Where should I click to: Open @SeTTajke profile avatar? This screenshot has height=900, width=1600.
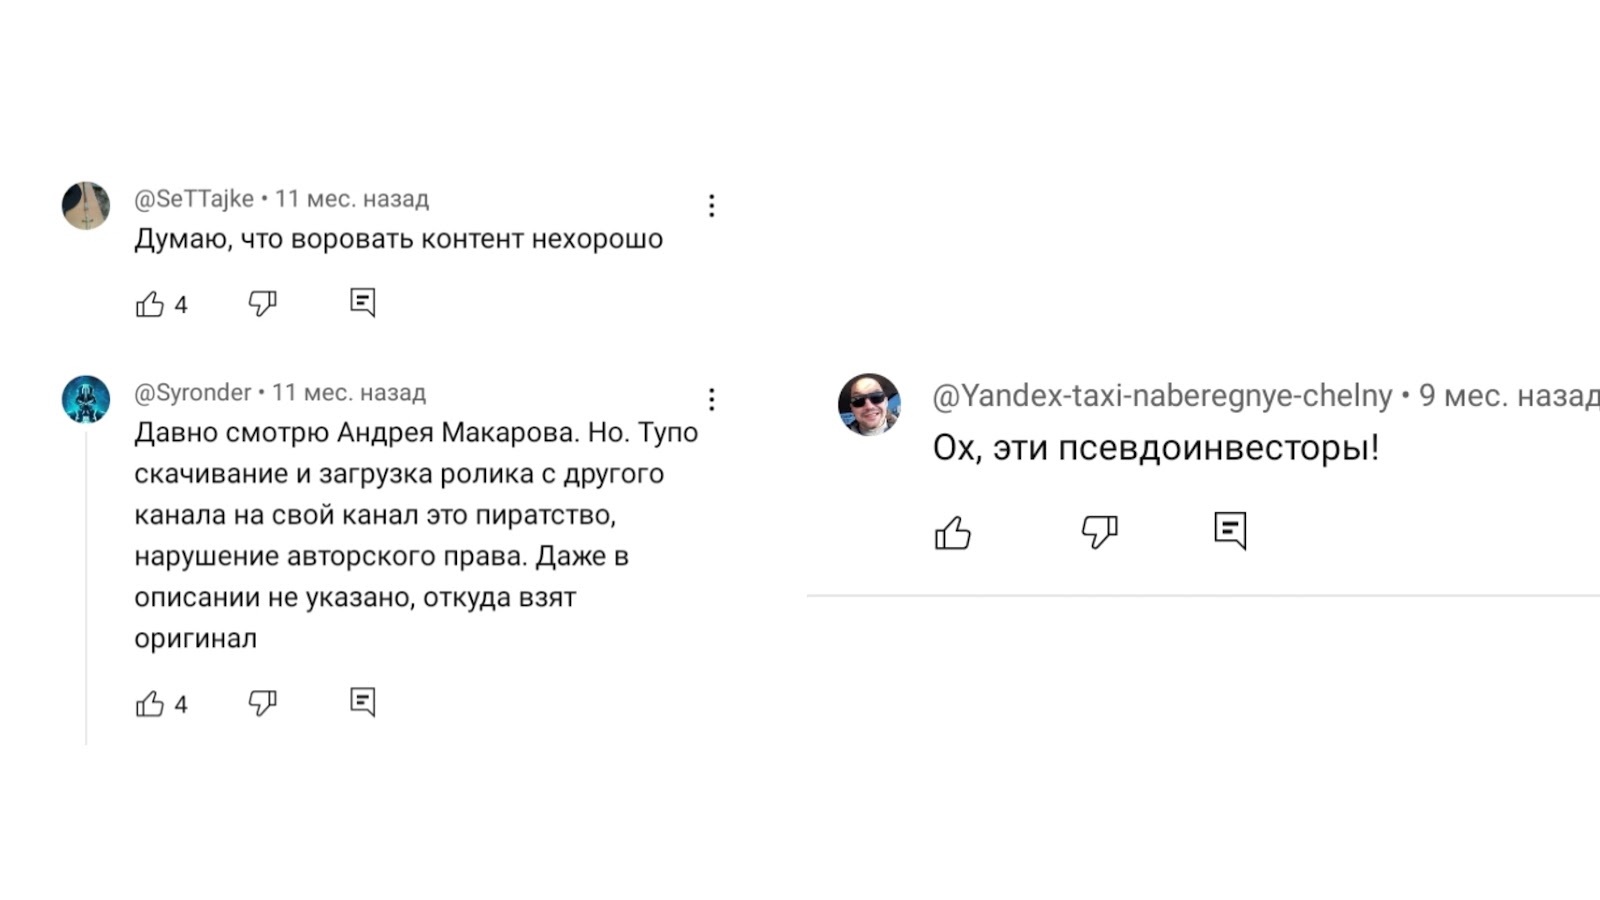point(86,206)
